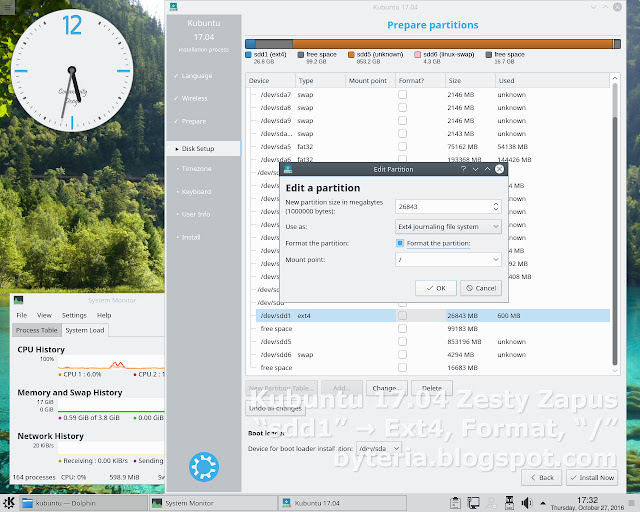Open the display configuration tray icon
The width and height of the screenshot is (640, 512).
tap(473, 503)
